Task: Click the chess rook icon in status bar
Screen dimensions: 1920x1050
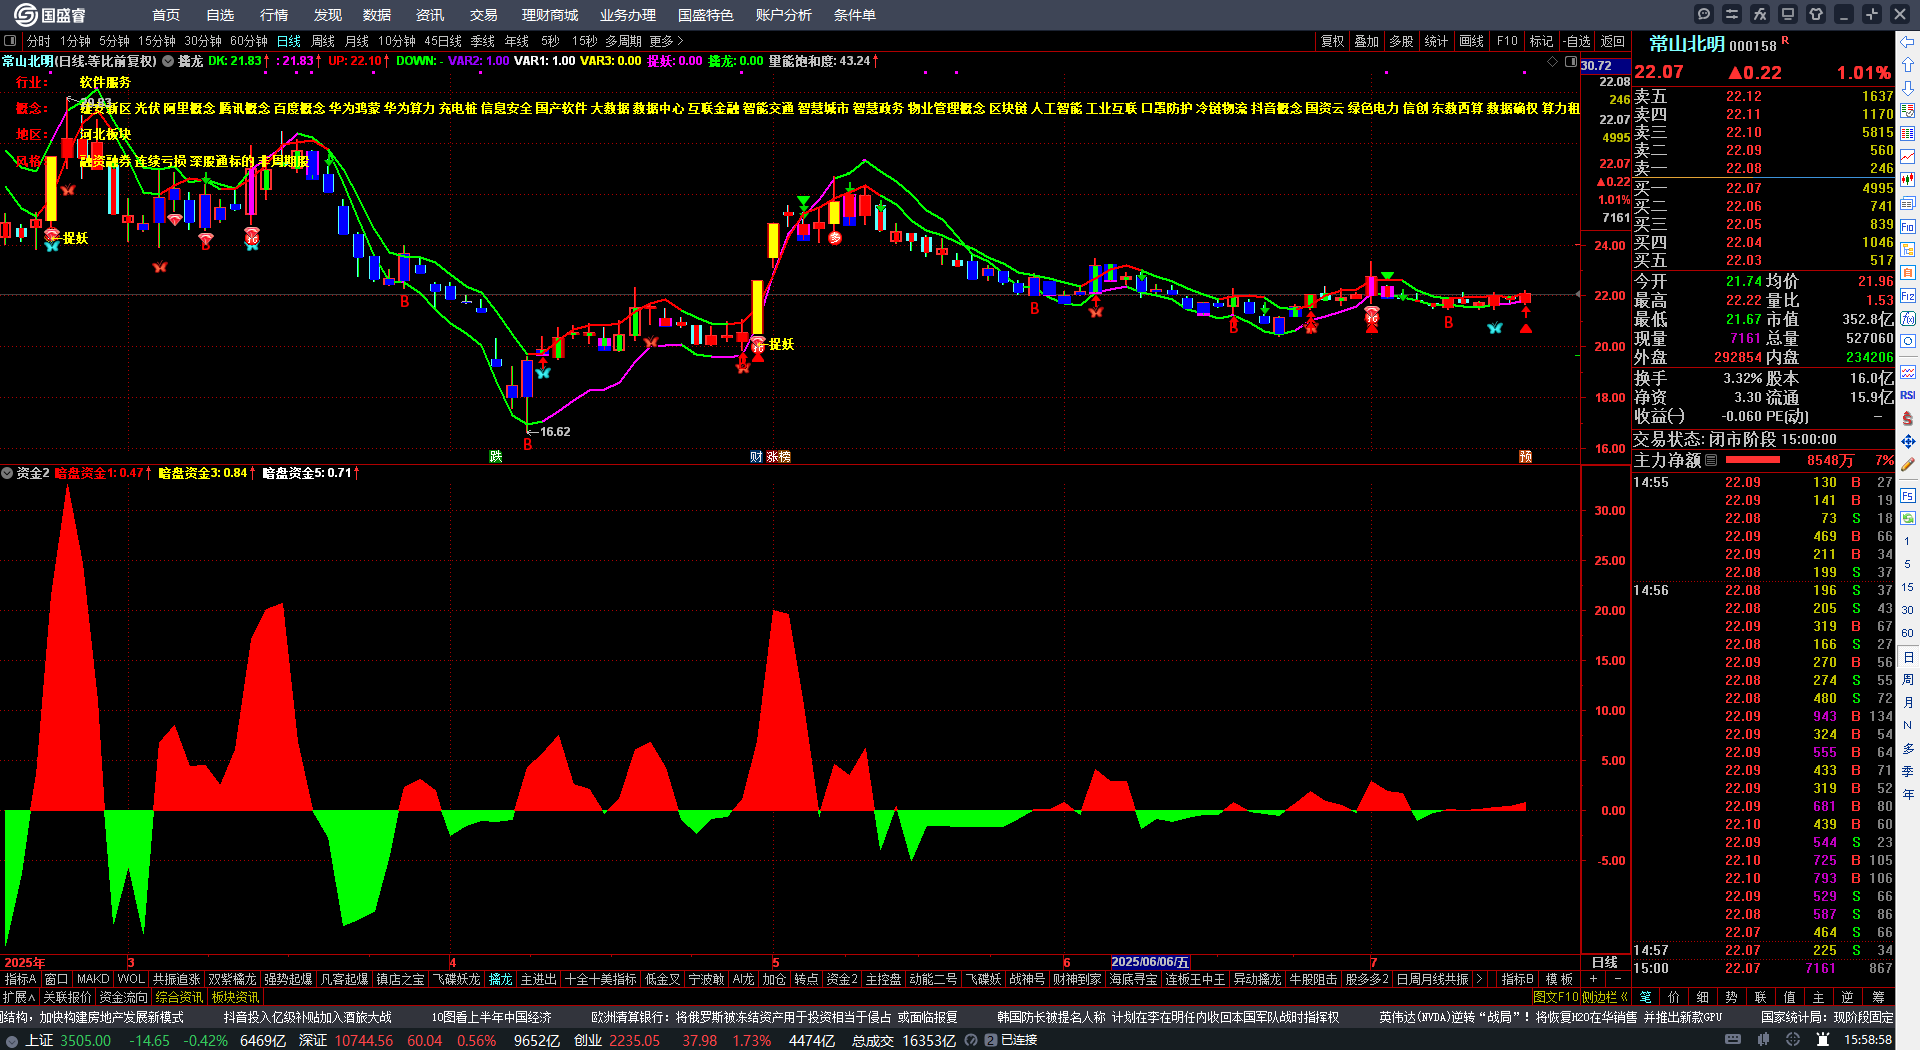Action: click(x=1823, y=1040)
